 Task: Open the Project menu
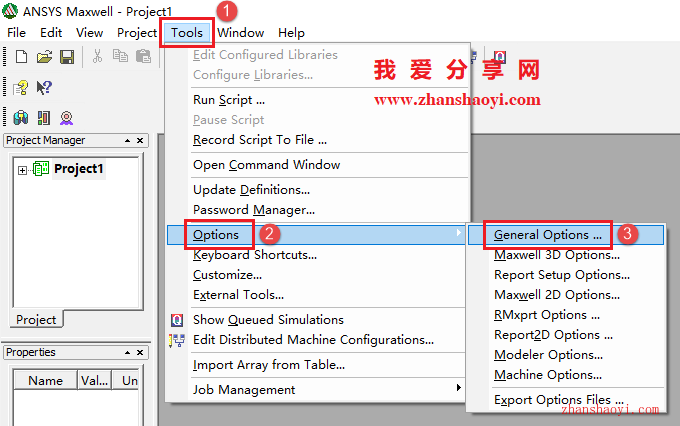point(137,33)
